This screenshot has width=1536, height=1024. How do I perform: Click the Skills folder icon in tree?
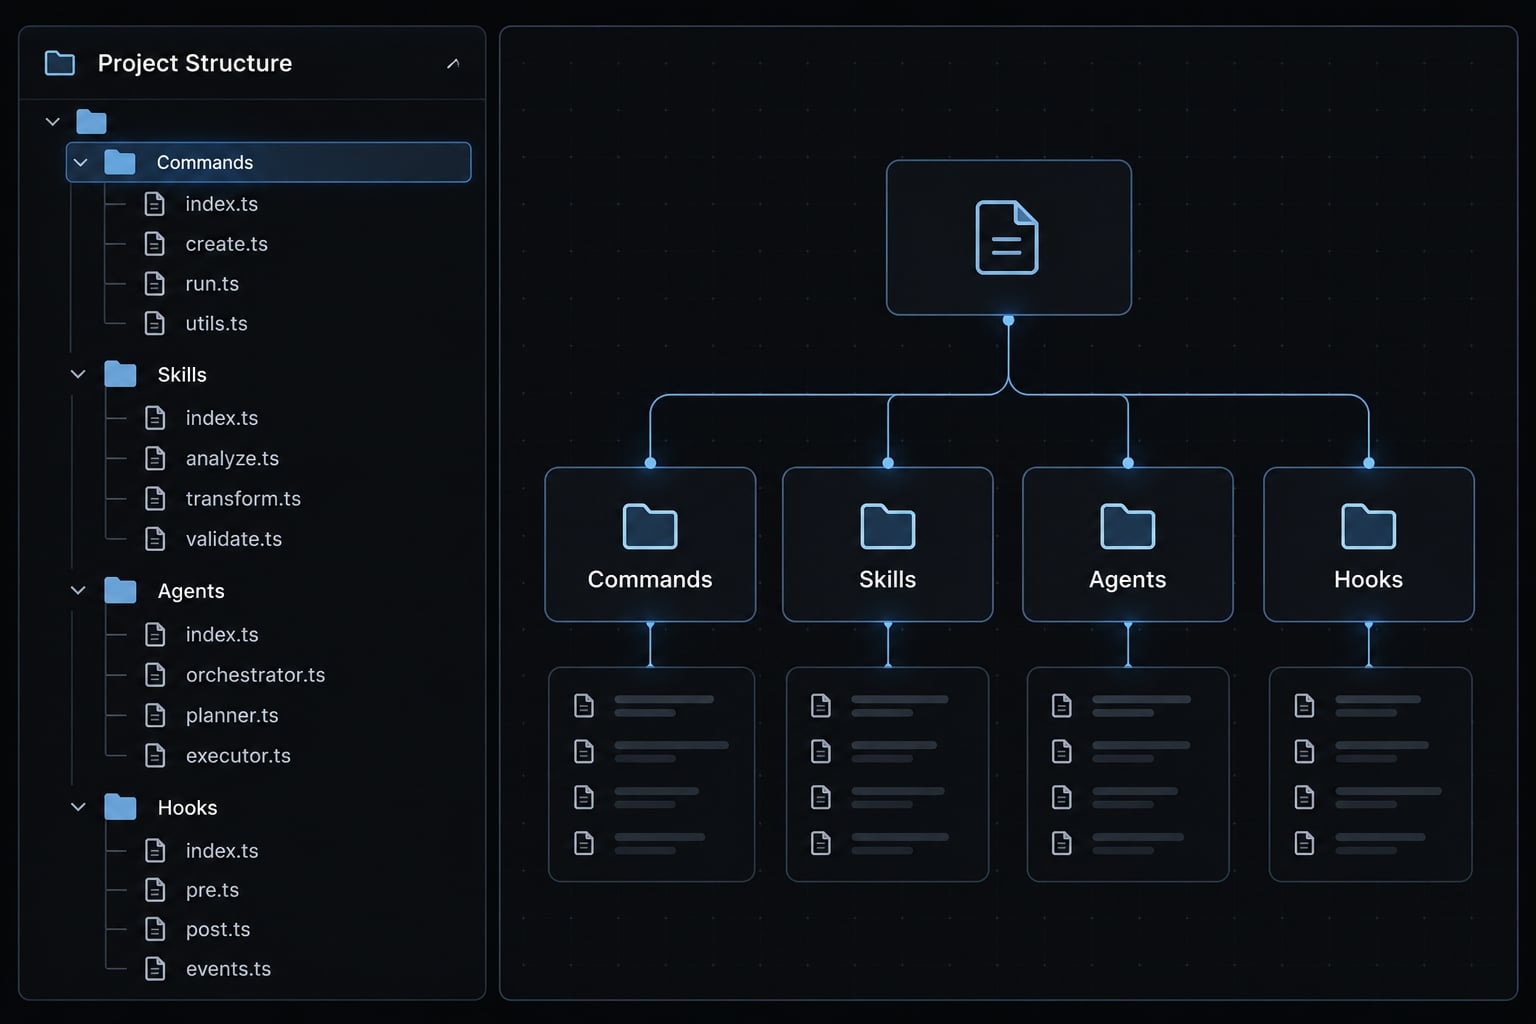(x=120, y=374)
